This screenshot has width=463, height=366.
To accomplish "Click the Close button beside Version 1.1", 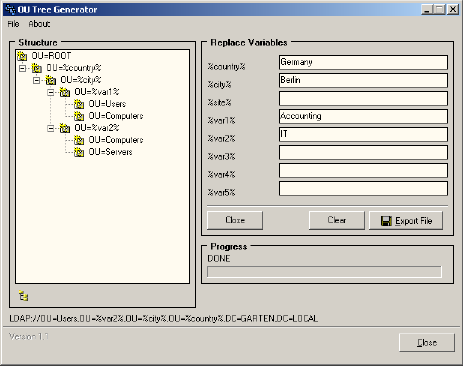I will click(x=427, y=342).
